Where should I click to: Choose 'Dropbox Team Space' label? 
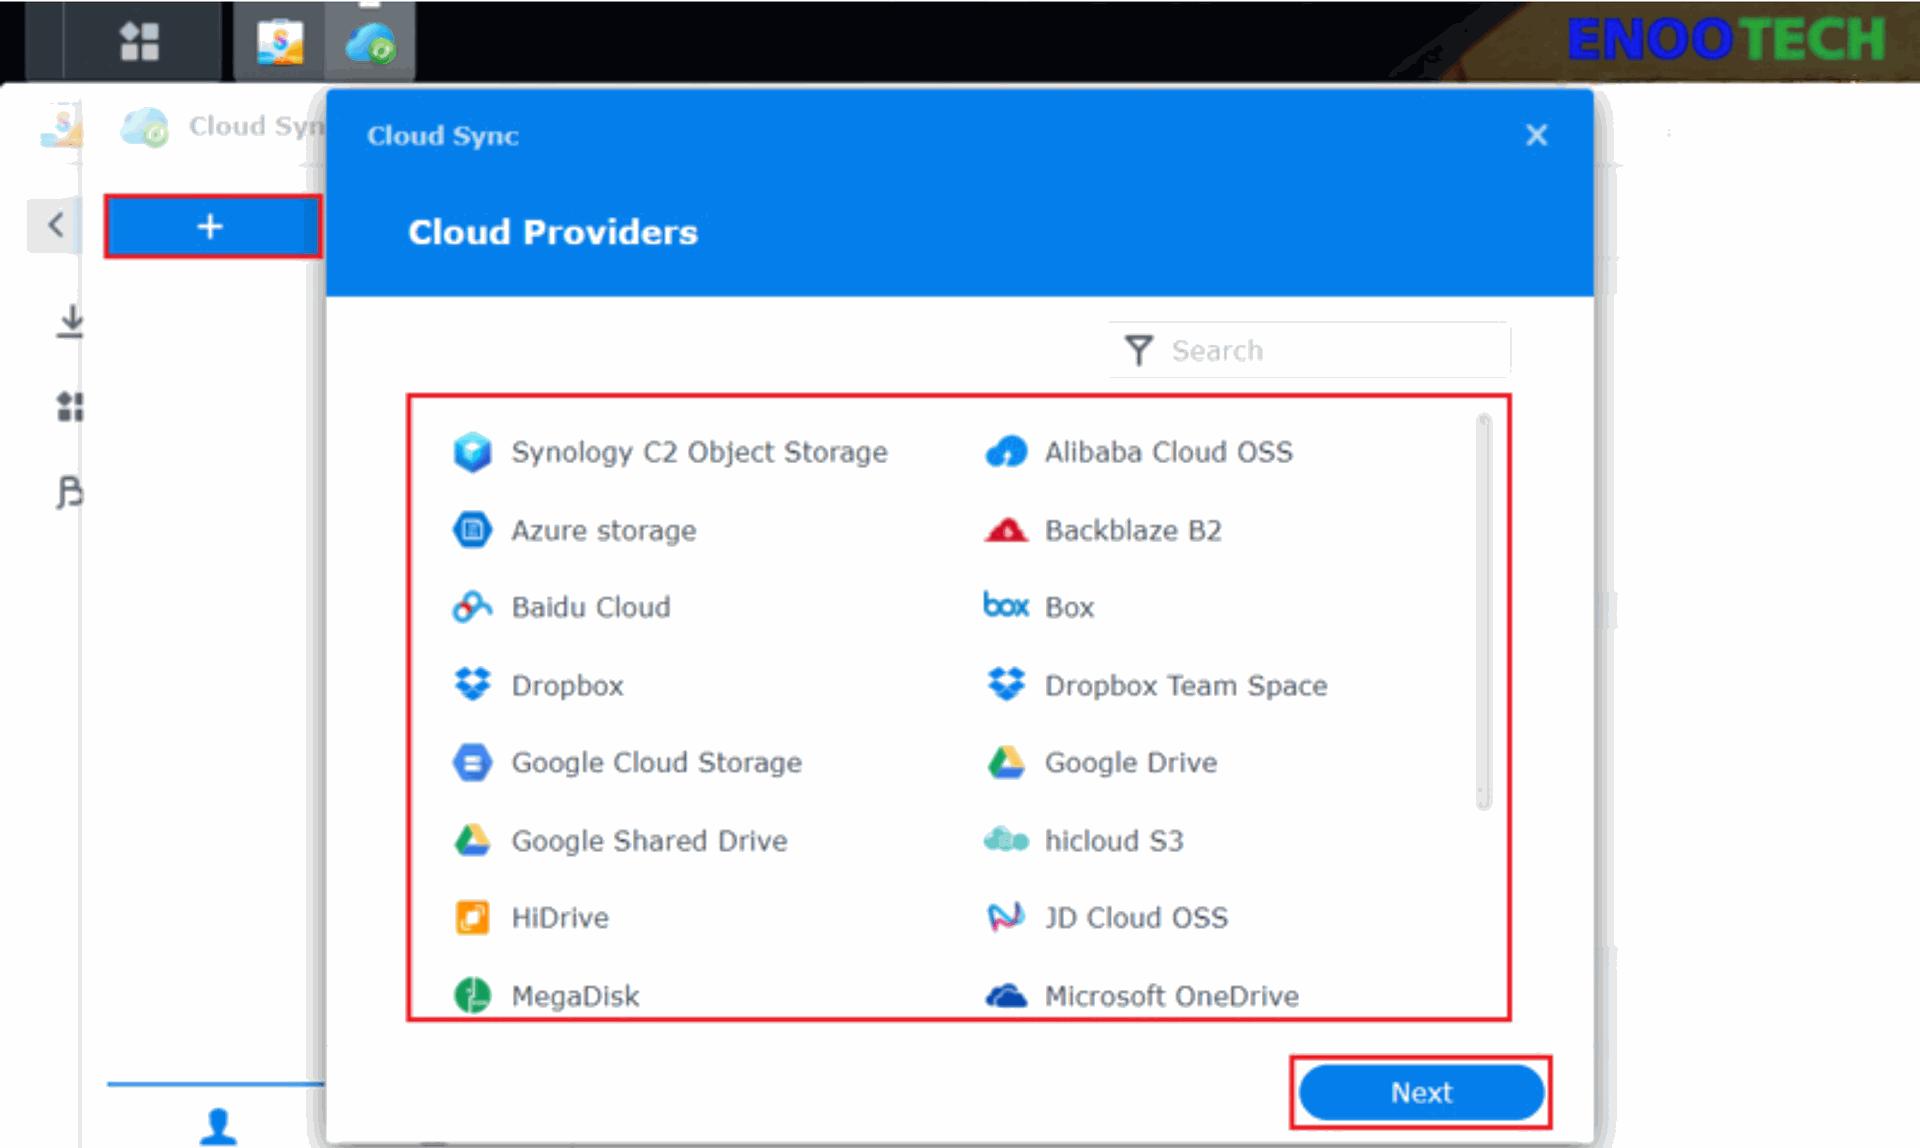(x=1186, y=686)
